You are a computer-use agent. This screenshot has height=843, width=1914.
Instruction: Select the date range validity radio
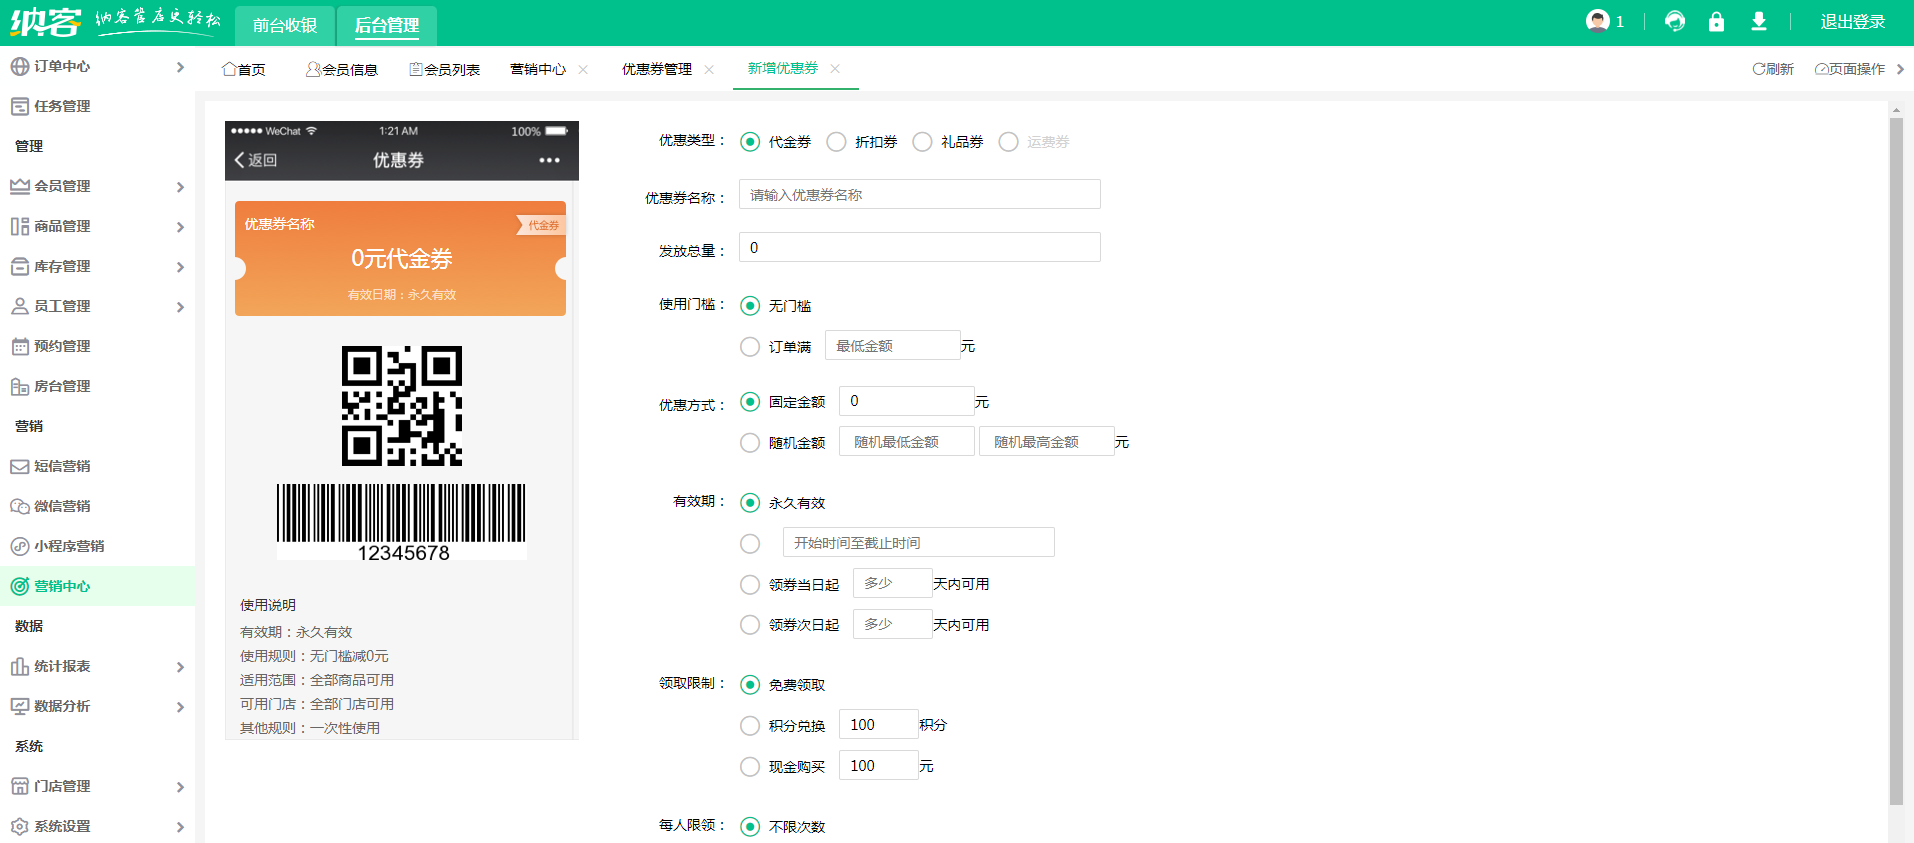(x=750, y=543)
